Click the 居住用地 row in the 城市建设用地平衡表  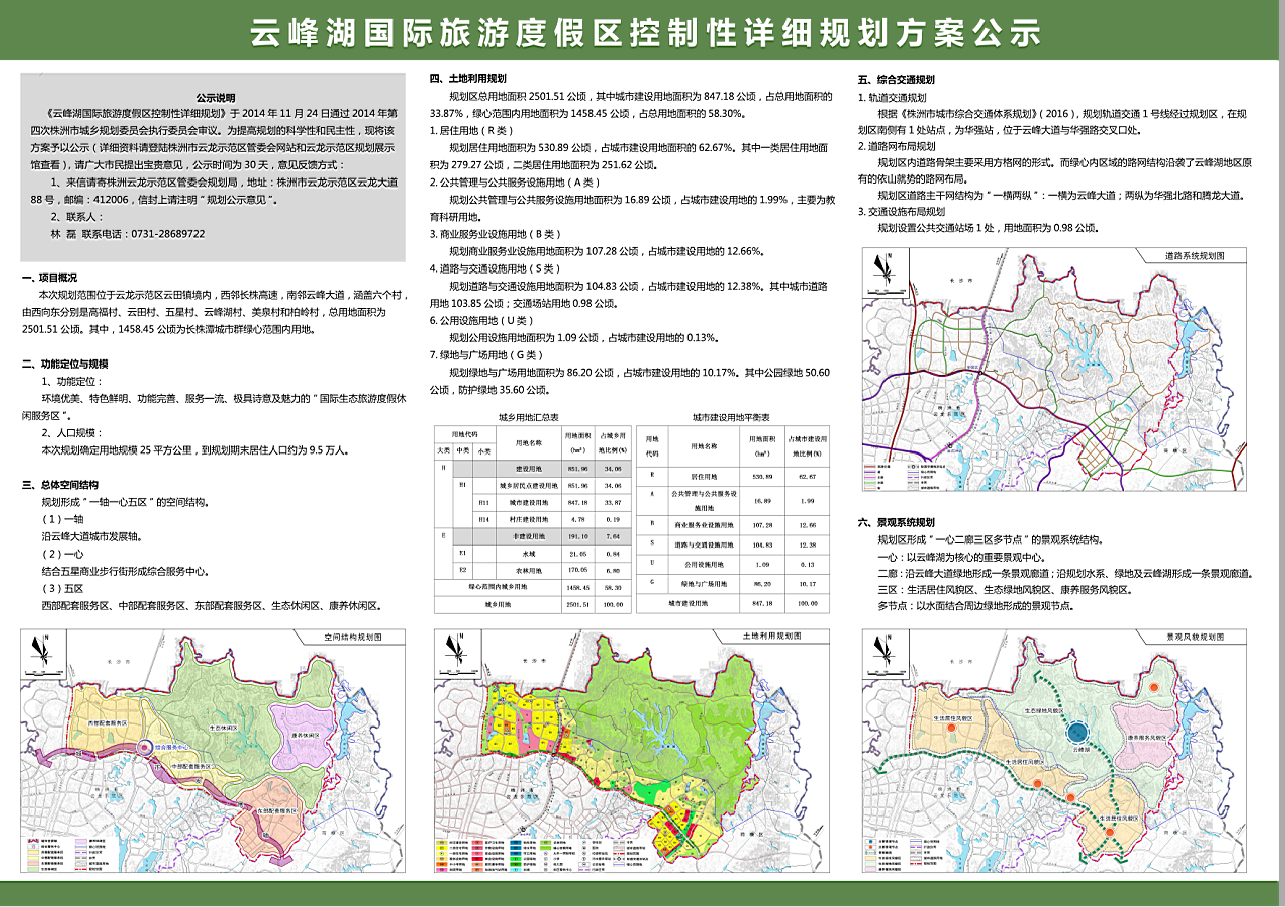pyautogui.click(x=736, y=477)
